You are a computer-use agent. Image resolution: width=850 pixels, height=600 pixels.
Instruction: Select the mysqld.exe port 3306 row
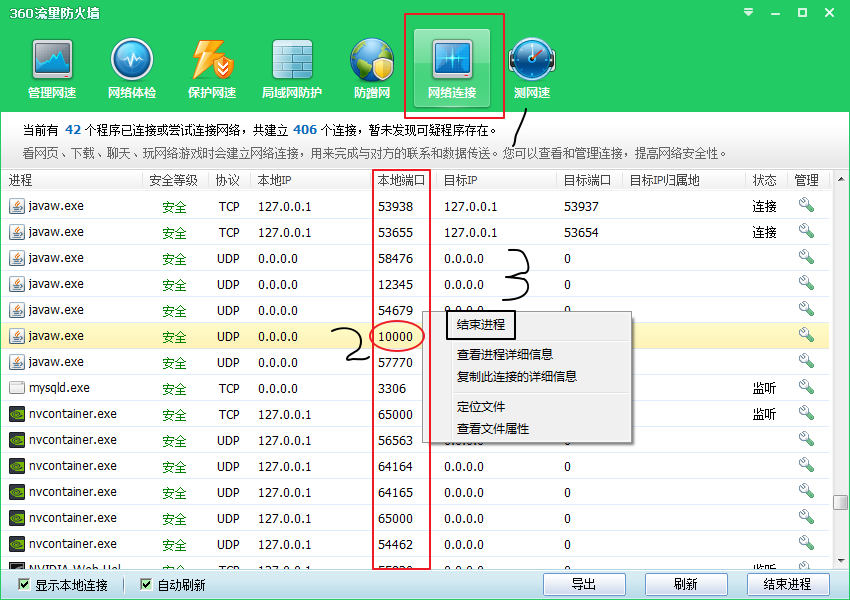(415, 388)
